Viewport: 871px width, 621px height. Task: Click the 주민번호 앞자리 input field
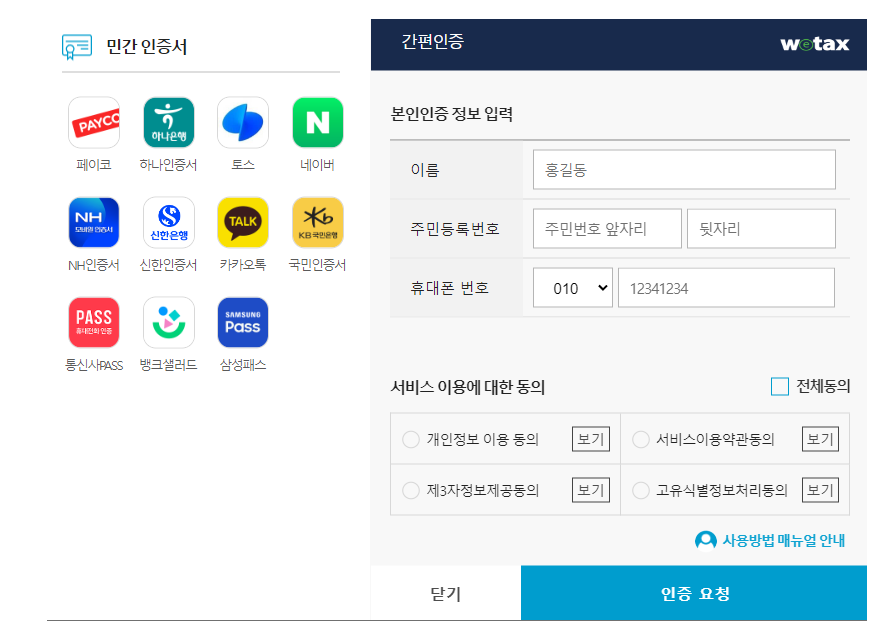click(607, 228)
